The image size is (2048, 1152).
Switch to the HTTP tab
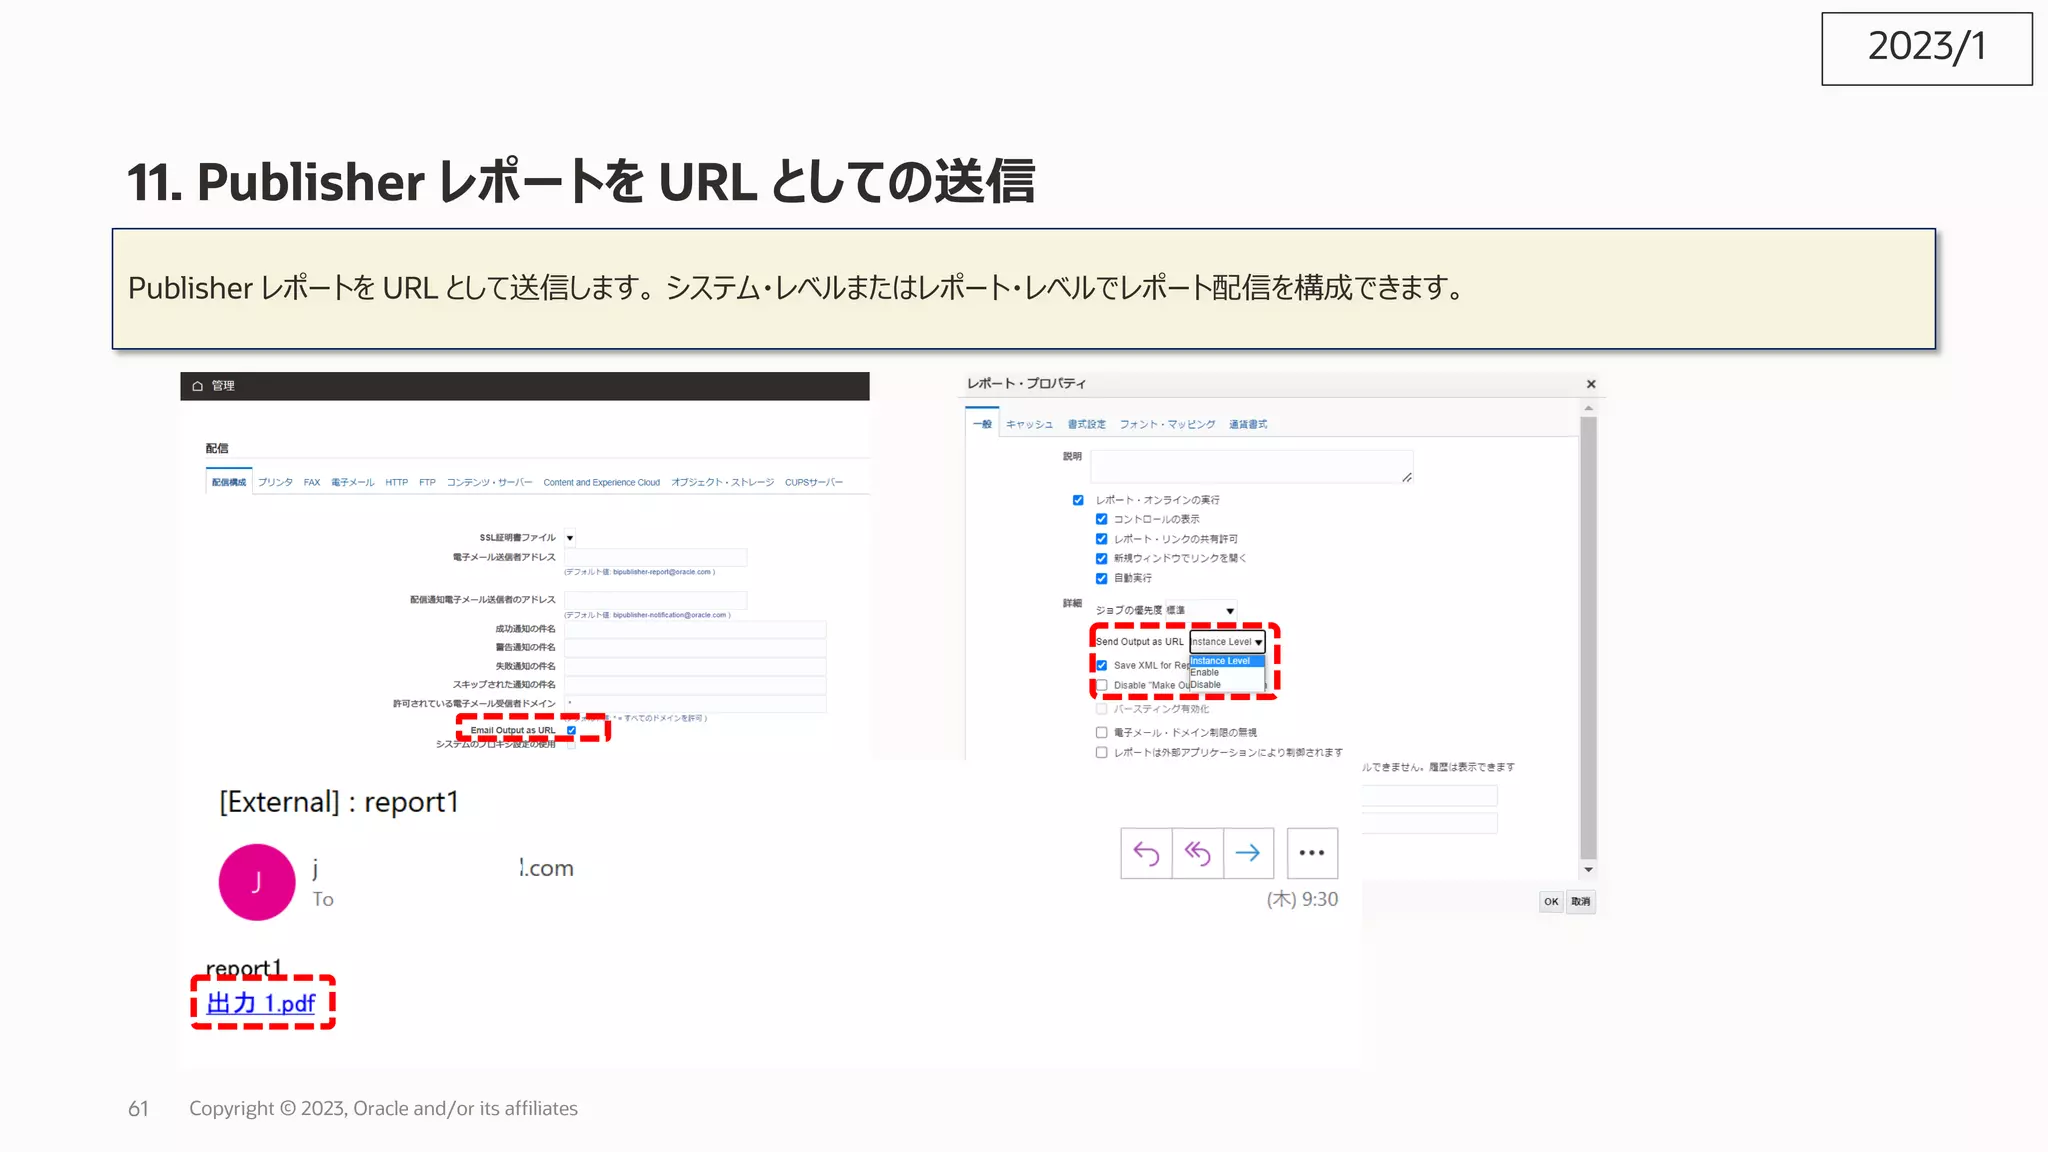coord(397,482)
